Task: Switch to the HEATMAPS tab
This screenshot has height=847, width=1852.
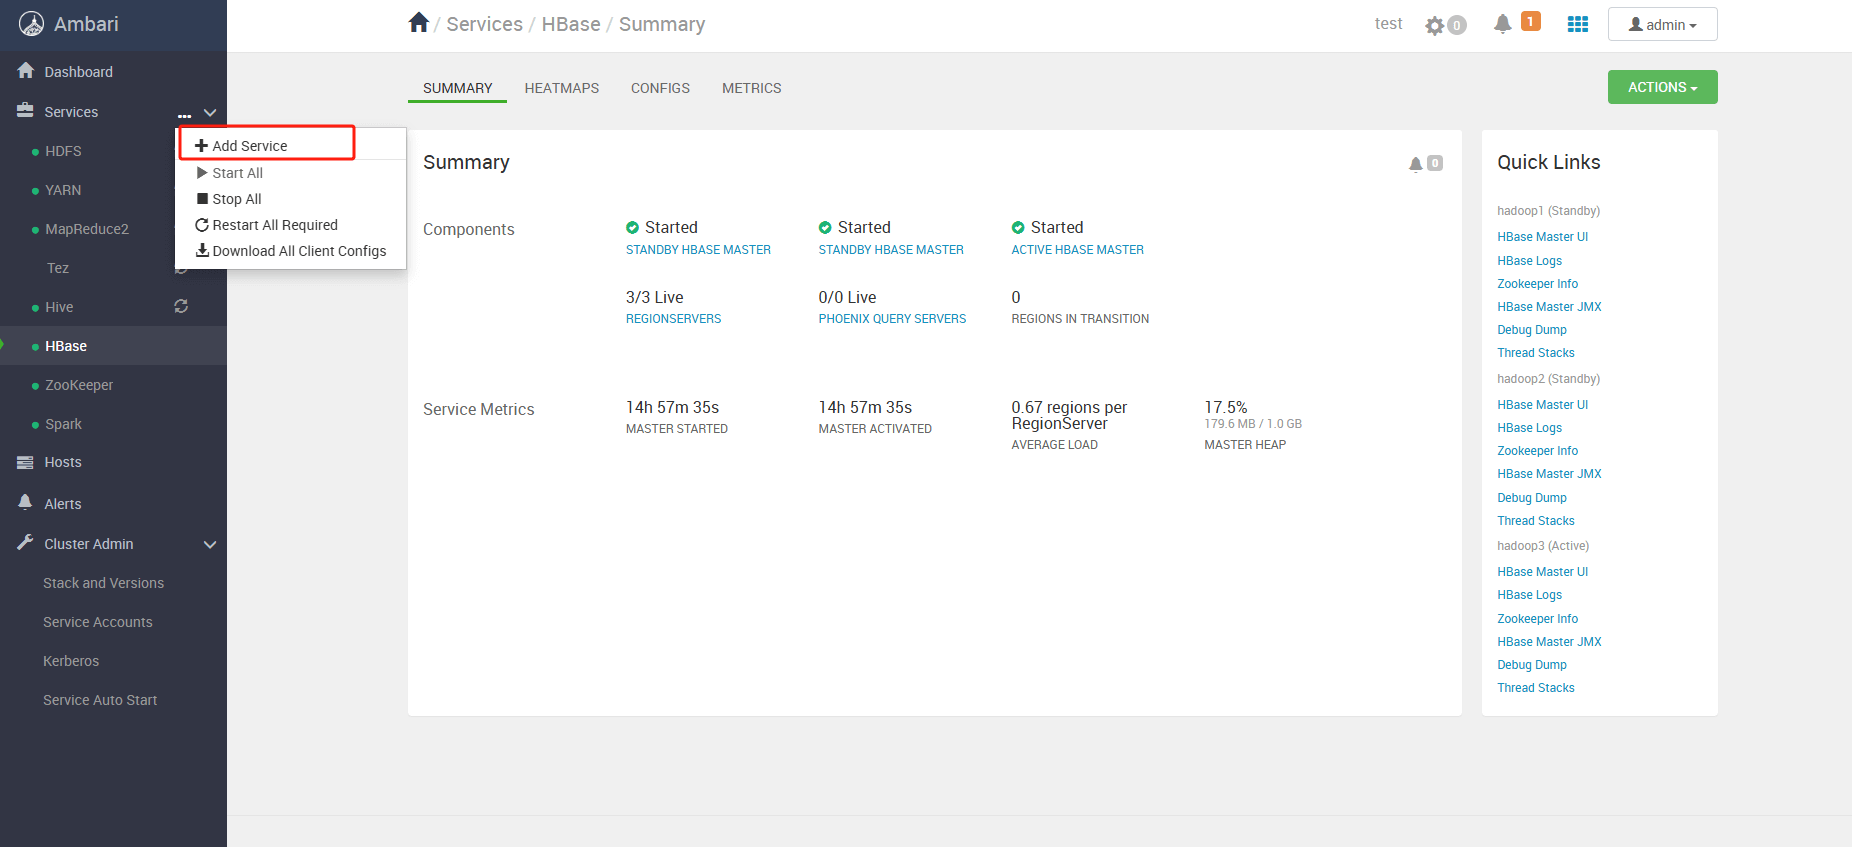Action: [x=562, y=88]
